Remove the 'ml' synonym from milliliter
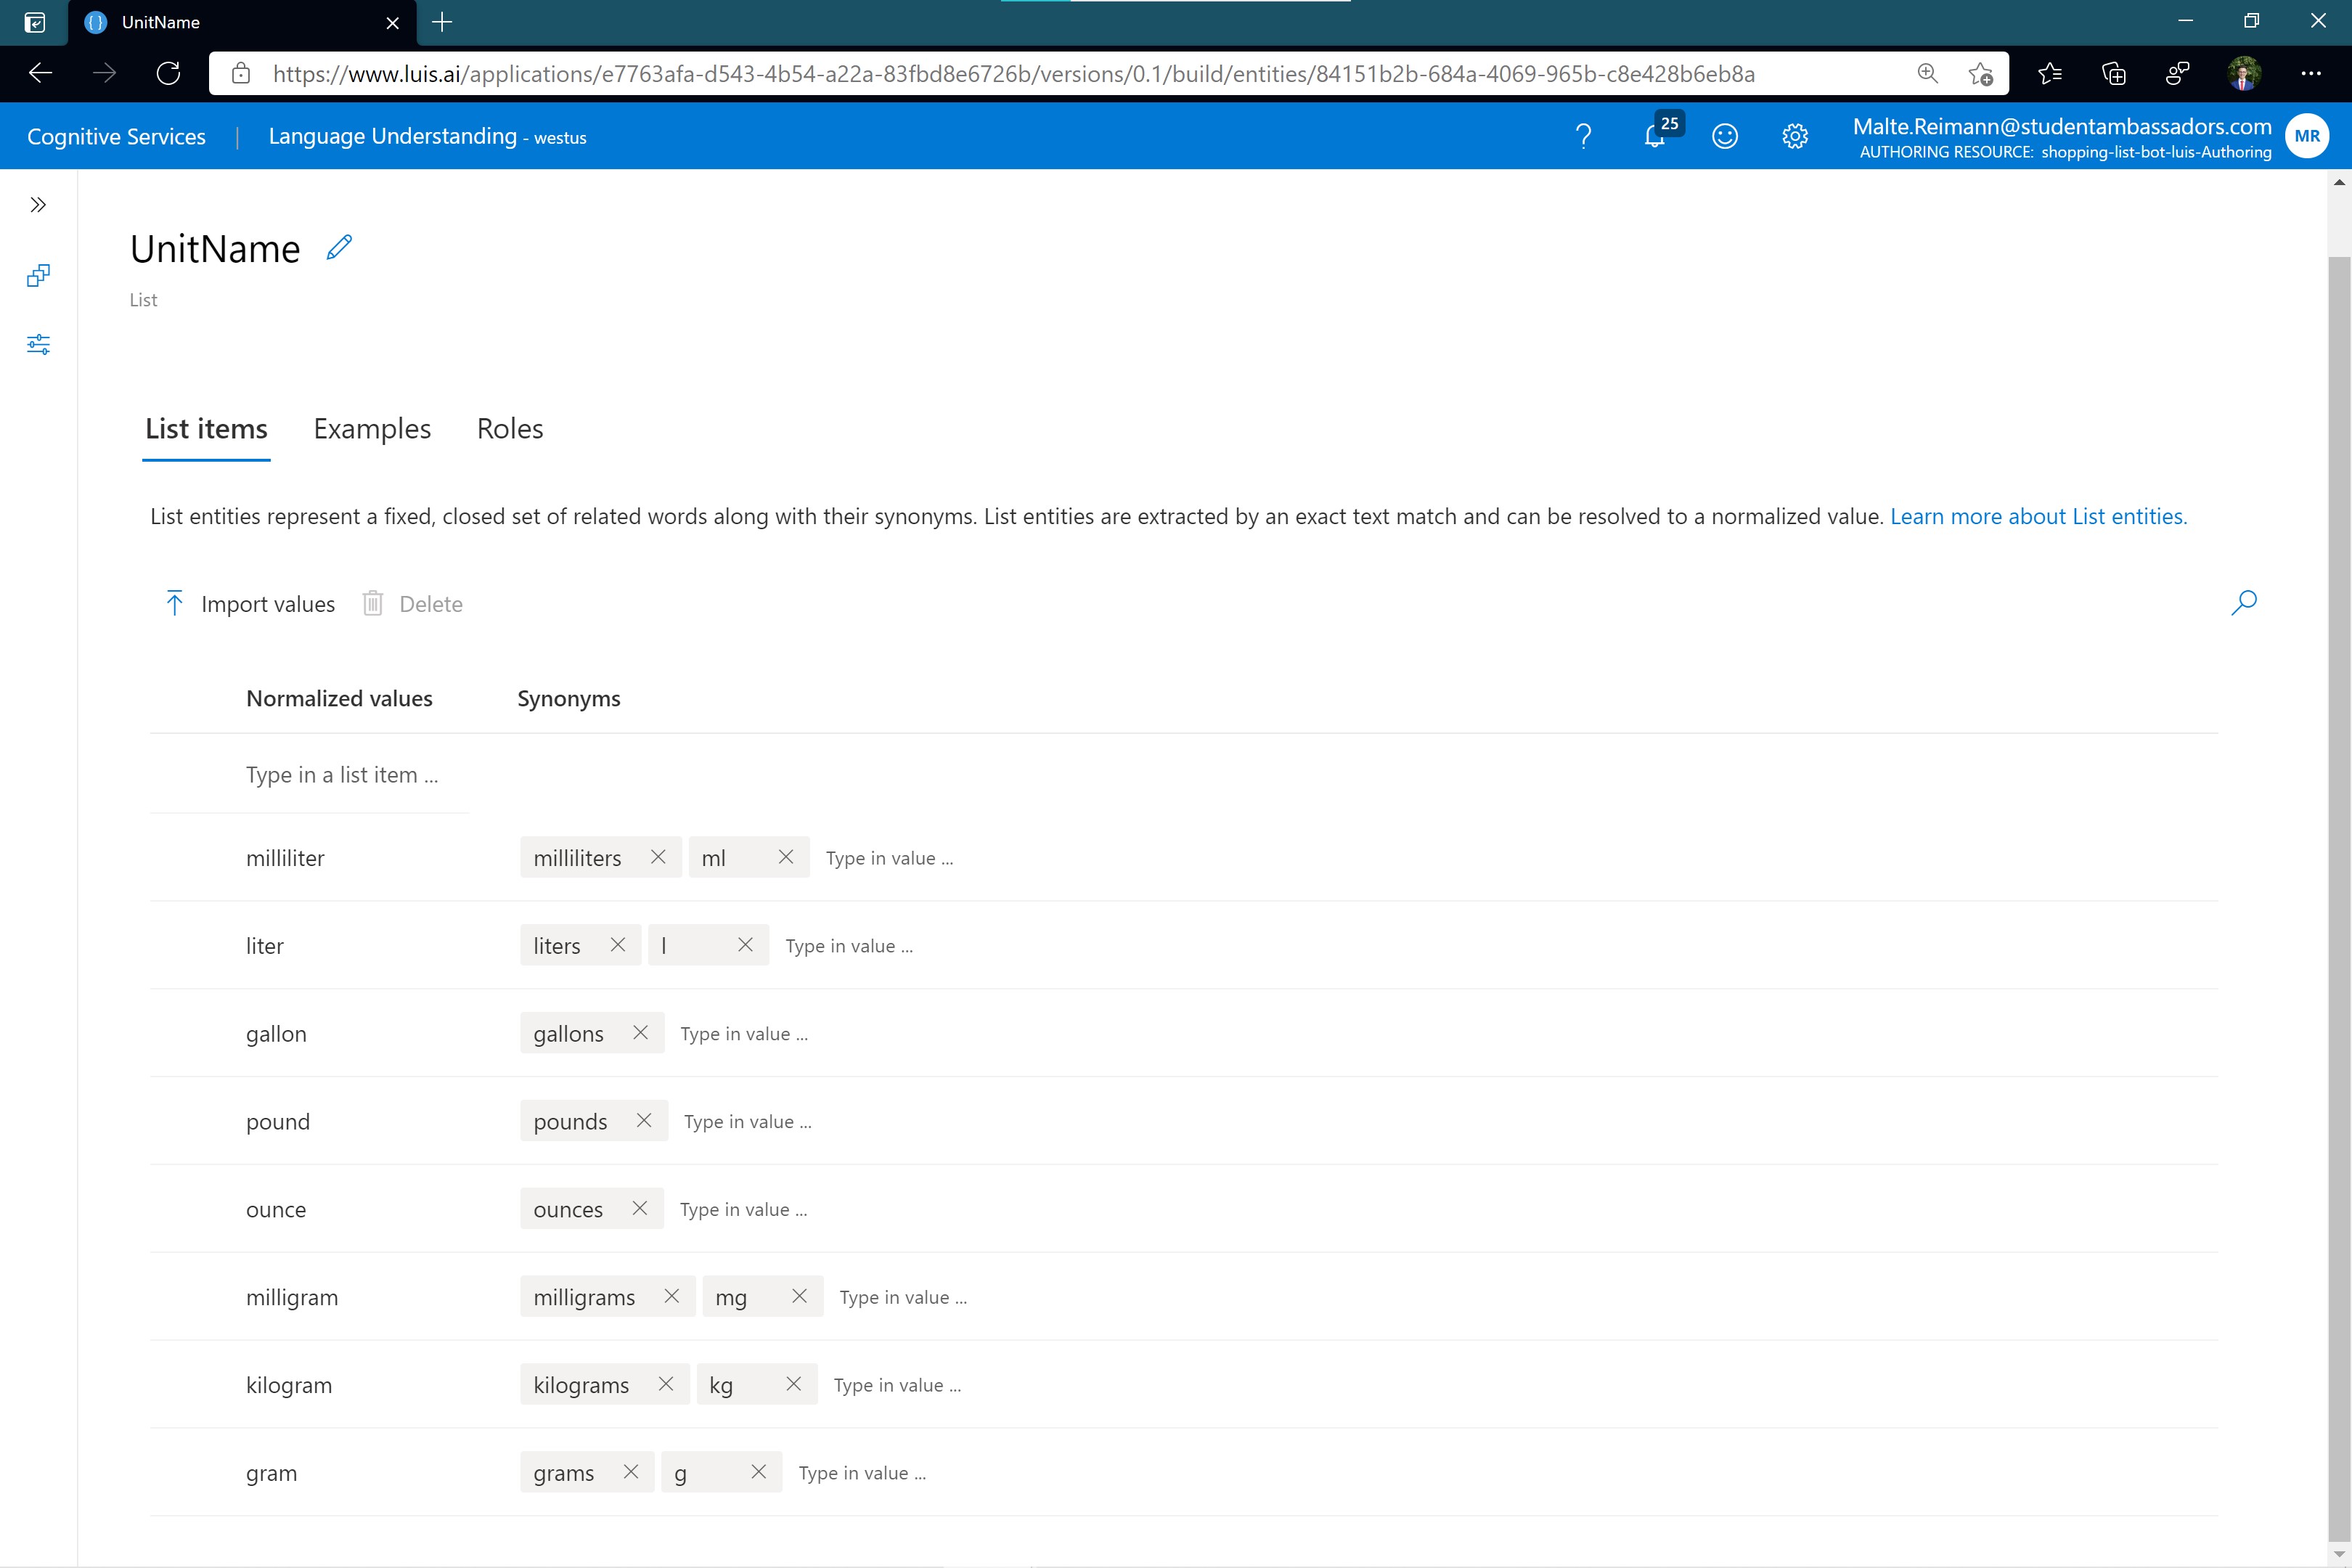Image resolution: width=2352 pixels, height=1568 pixels. click(x=786, y=857)
